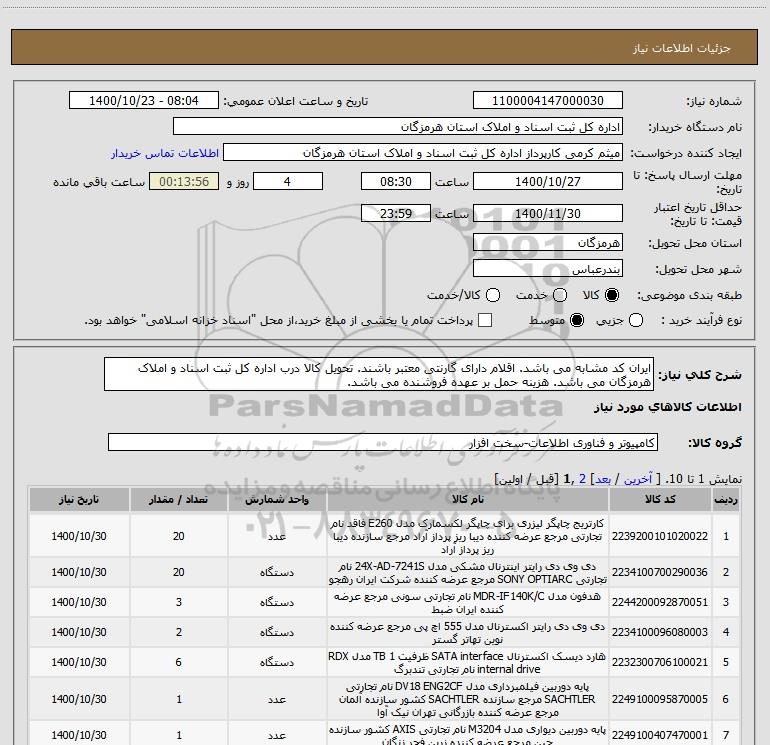Click the buyer organization name field

(398, 126)
